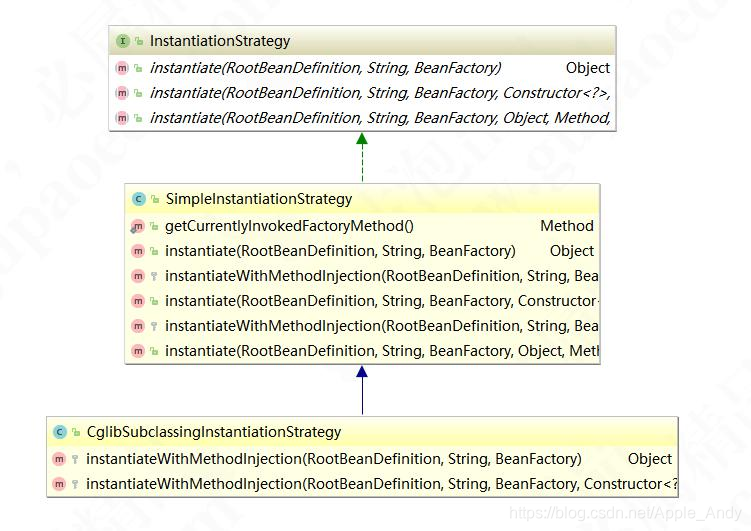Viewport: 751px width, 531px height.
Task: Select SimpleInstantiationStrategy instantiate text ending with Object, Meth
Action: click(382, 351)
